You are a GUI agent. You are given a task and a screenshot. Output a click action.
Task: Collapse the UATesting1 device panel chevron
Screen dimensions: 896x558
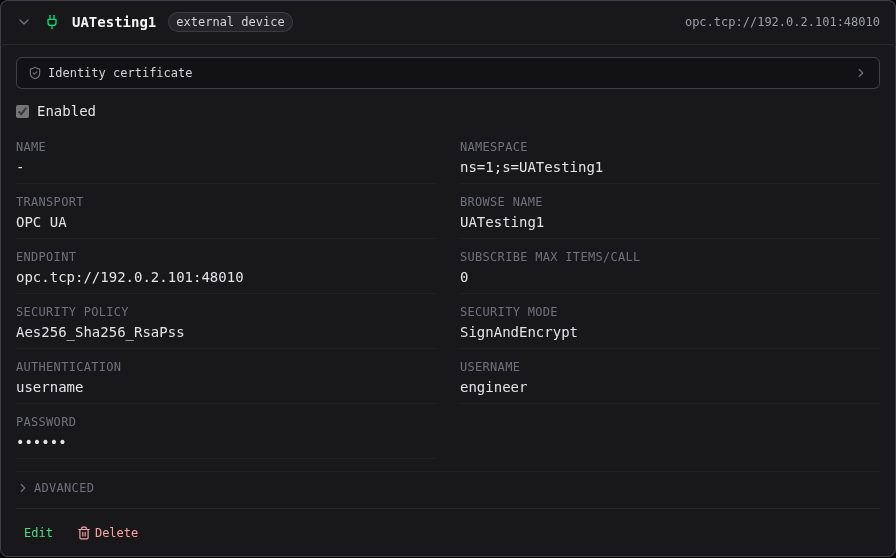pyautogui.click(x=24, y=22)
